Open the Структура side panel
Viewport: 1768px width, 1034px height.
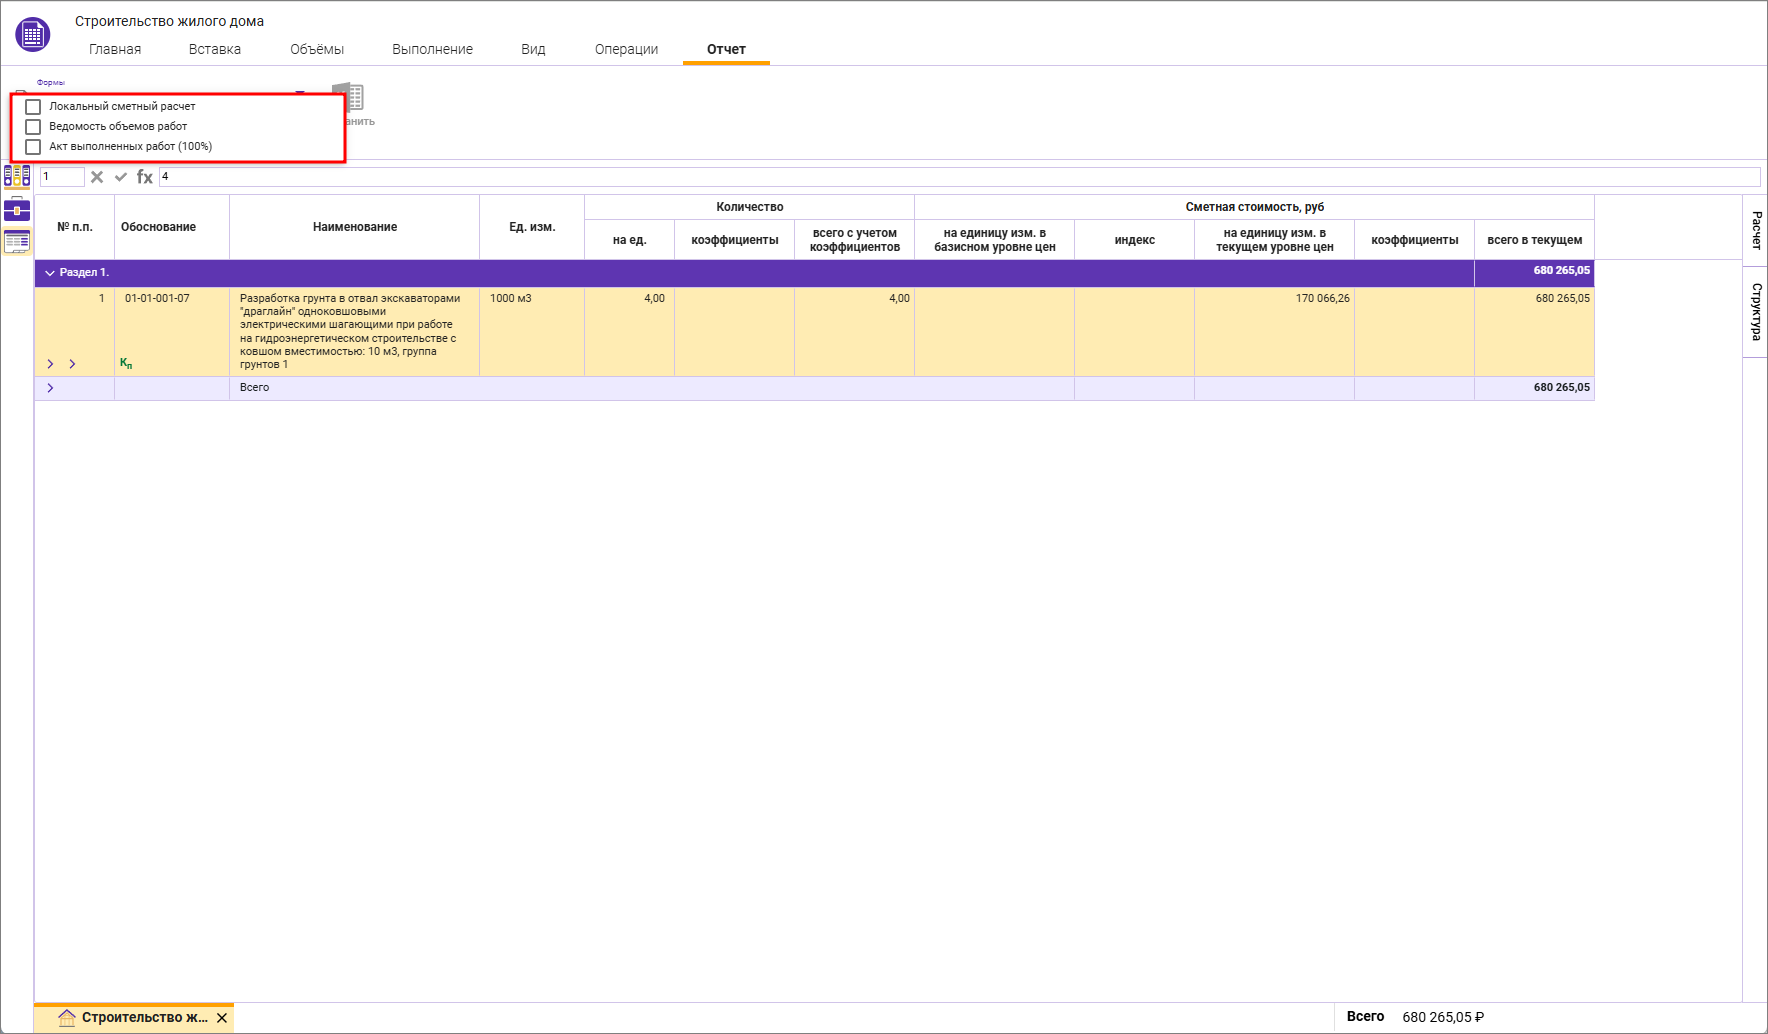point(1756,311)
